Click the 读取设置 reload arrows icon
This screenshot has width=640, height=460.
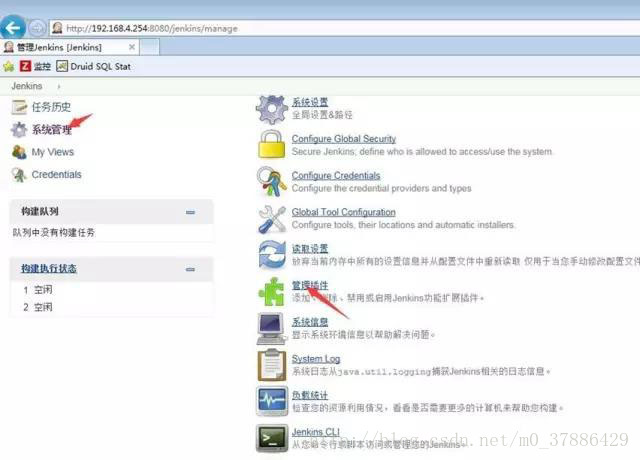[272, 255]
